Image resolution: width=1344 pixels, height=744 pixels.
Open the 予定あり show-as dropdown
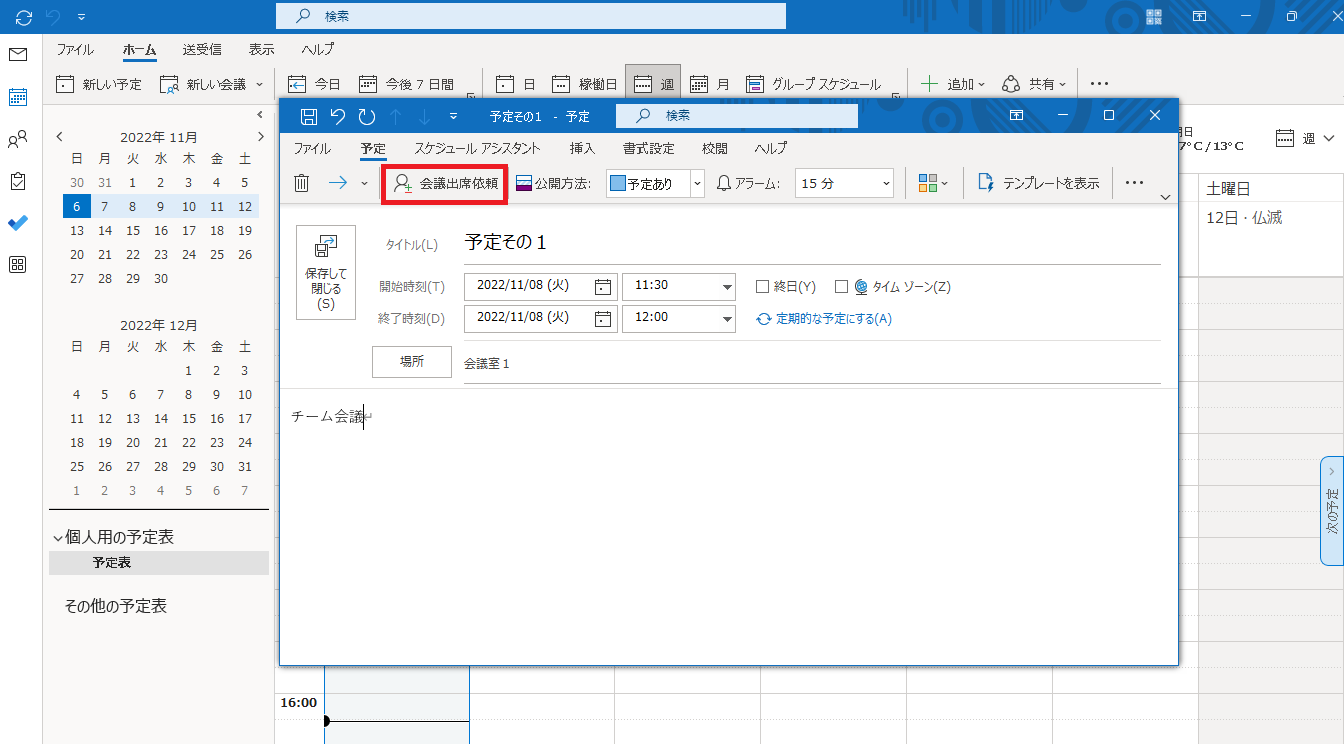tap(697, 183)
